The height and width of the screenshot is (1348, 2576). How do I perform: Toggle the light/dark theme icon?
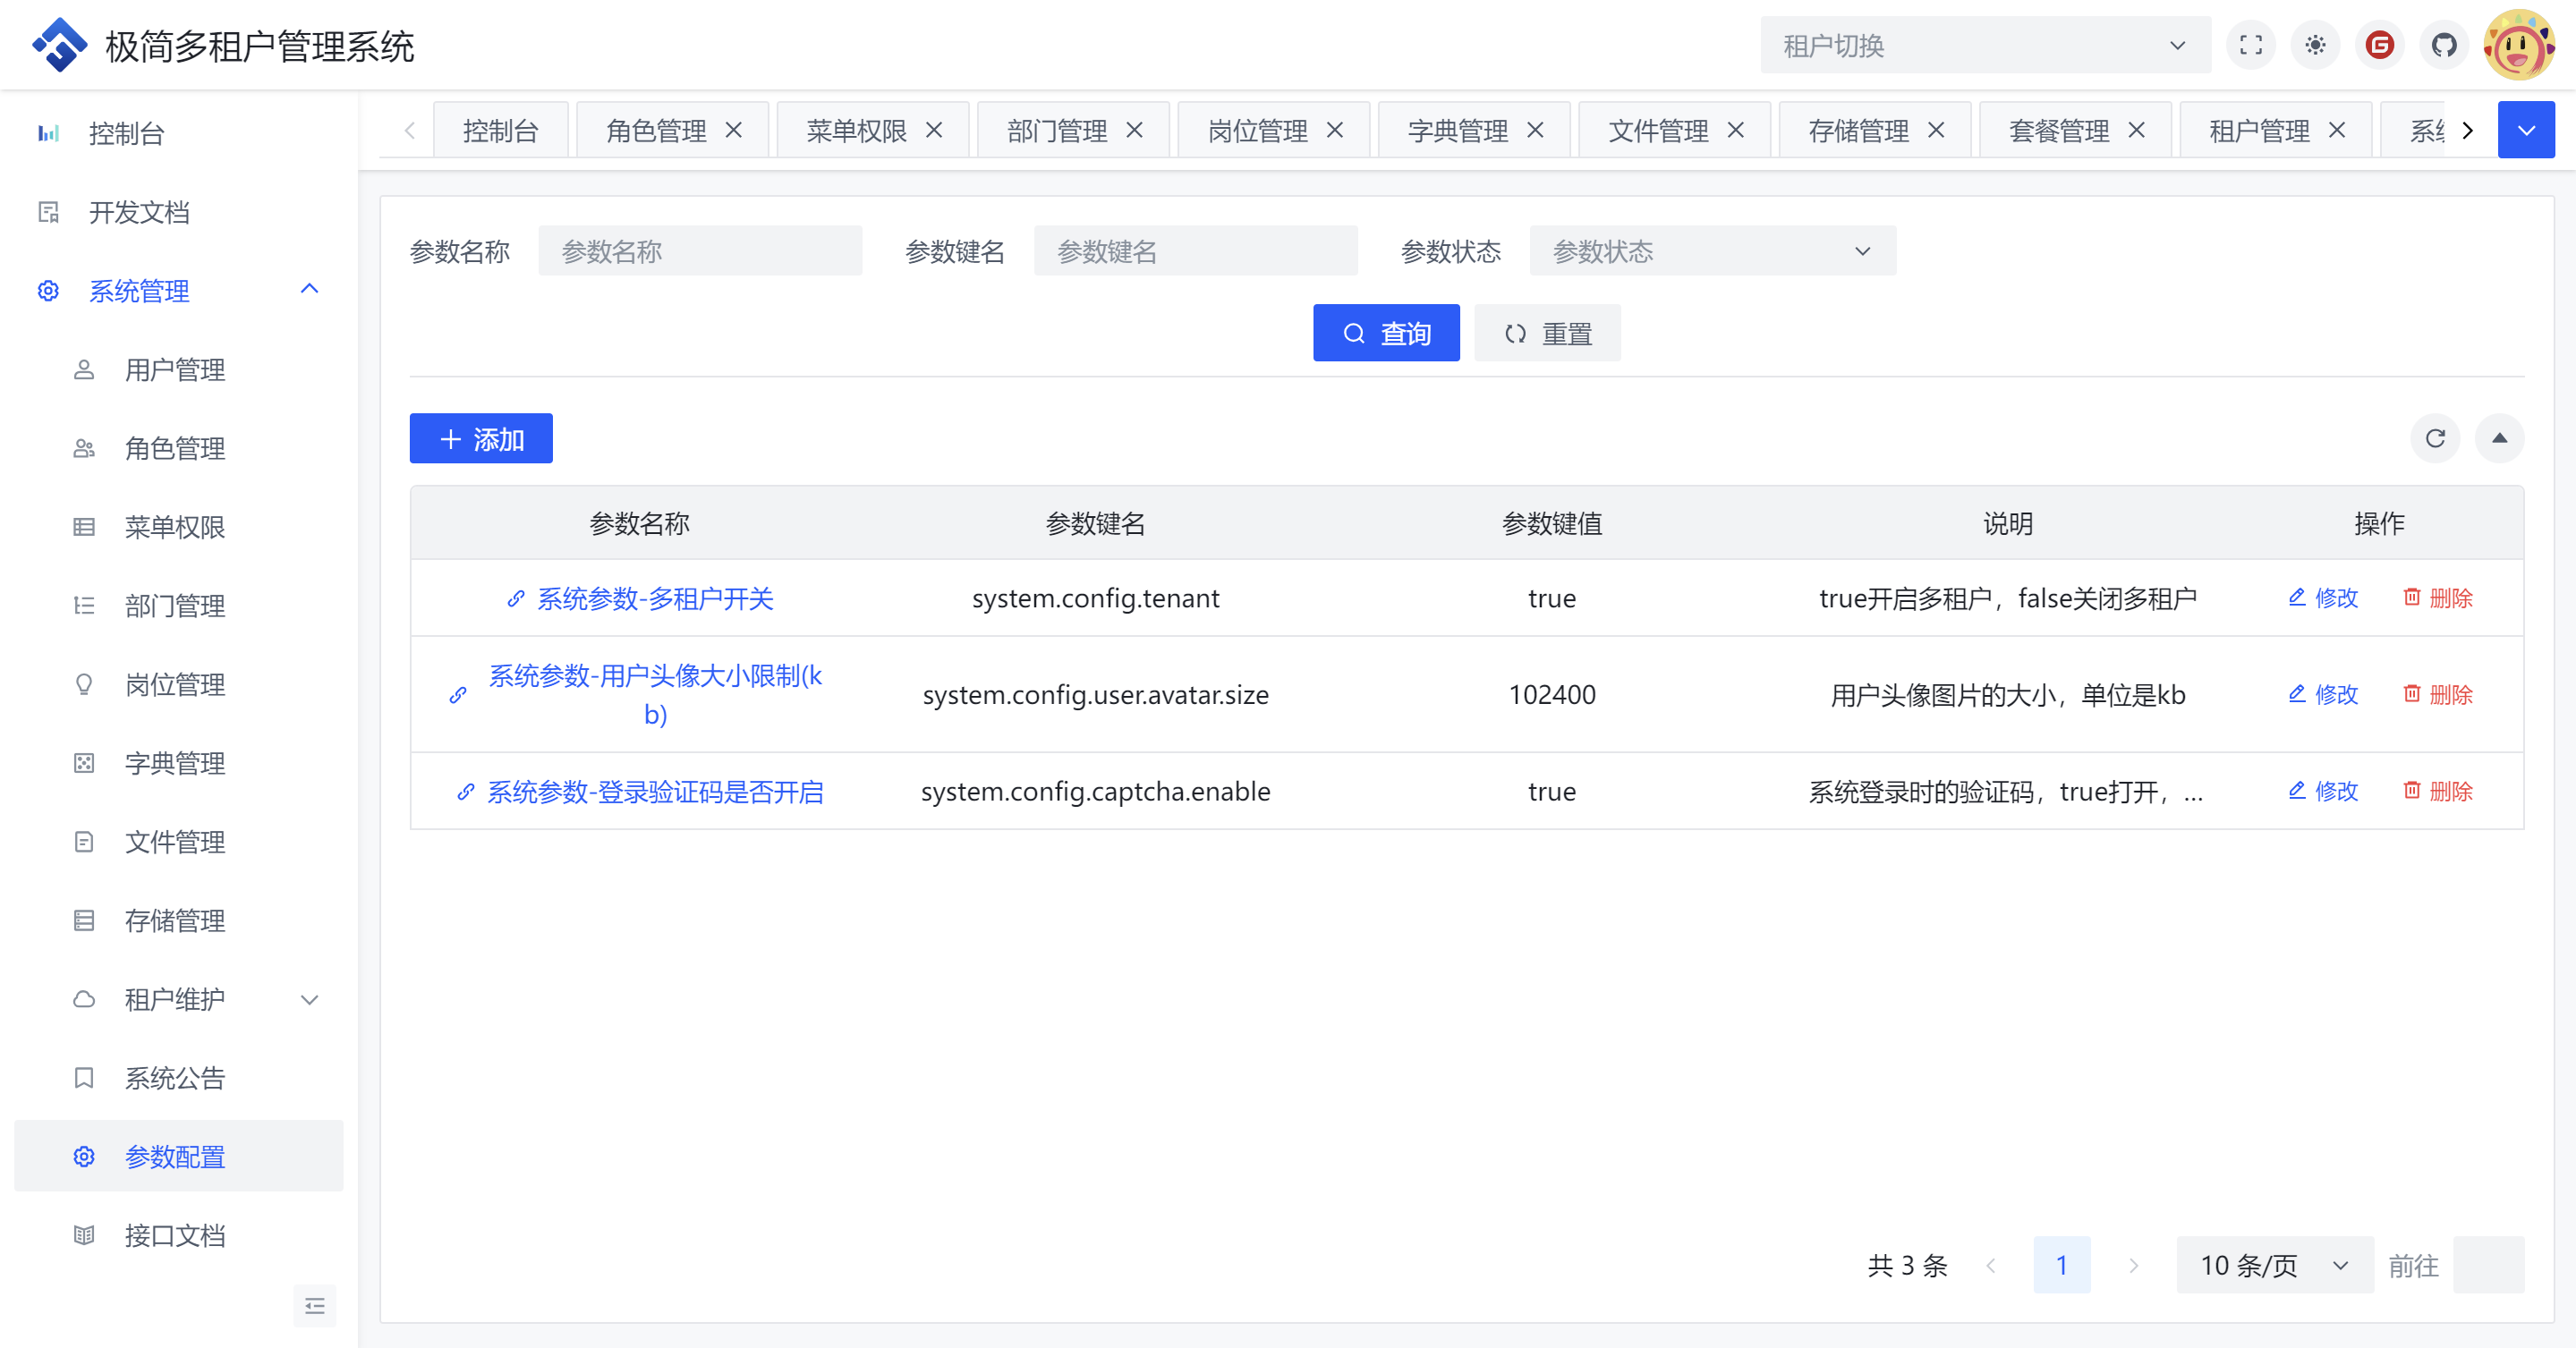[2315, 45]
